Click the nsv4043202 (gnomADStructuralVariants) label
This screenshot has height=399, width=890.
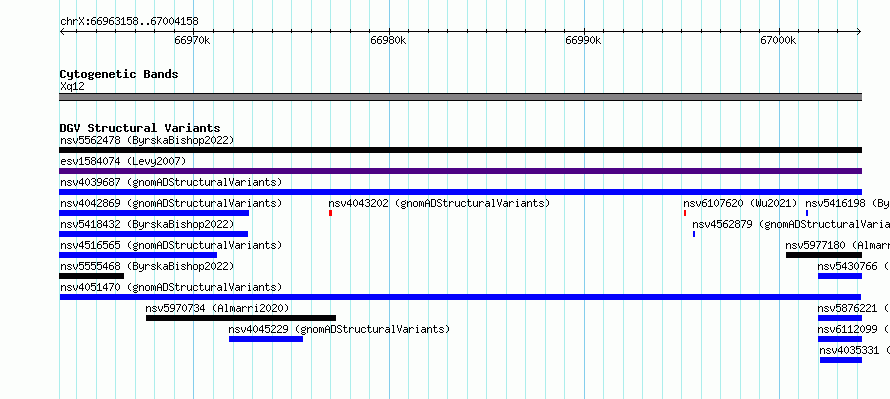(439, 203)
